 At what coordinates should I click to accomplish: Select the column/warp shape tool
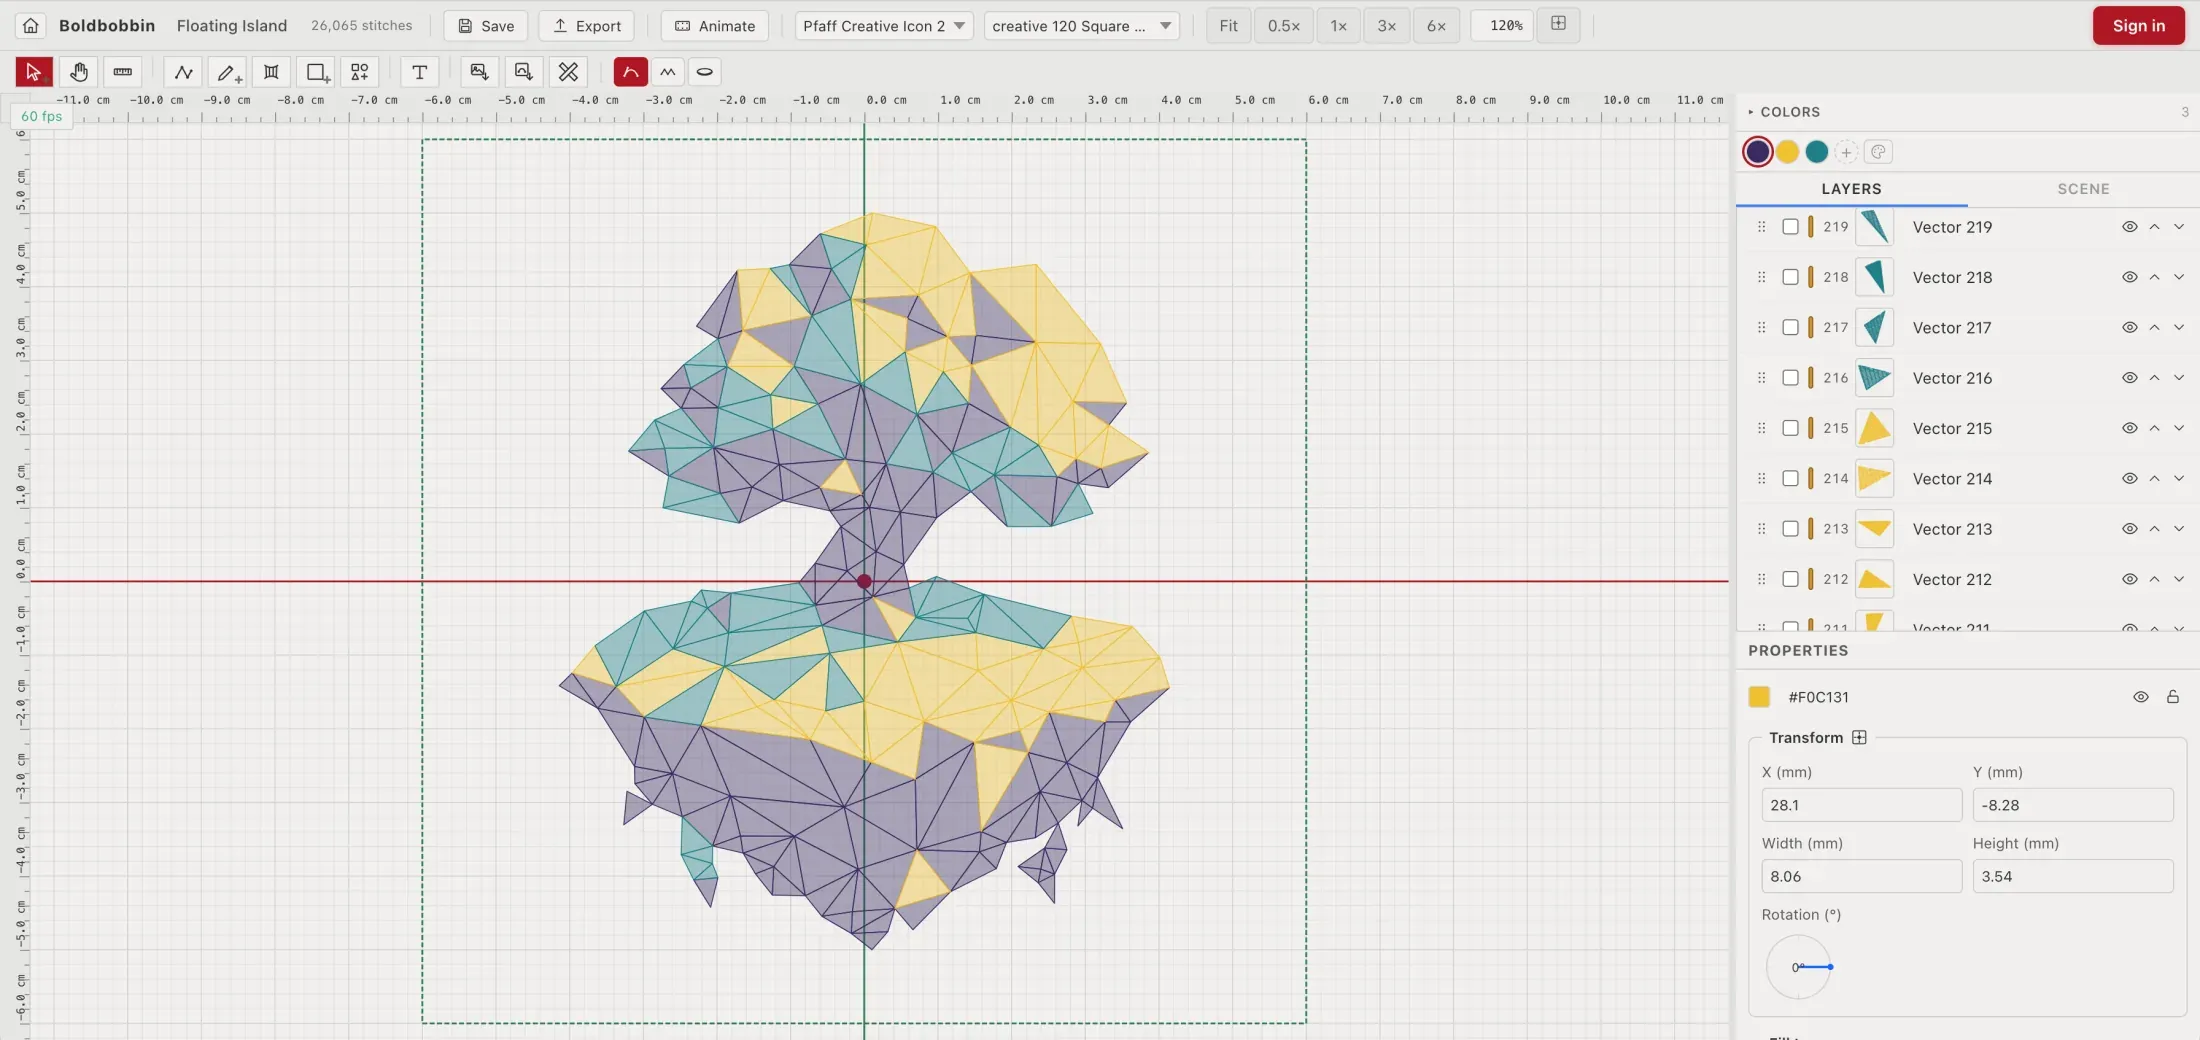click(271, 72)
